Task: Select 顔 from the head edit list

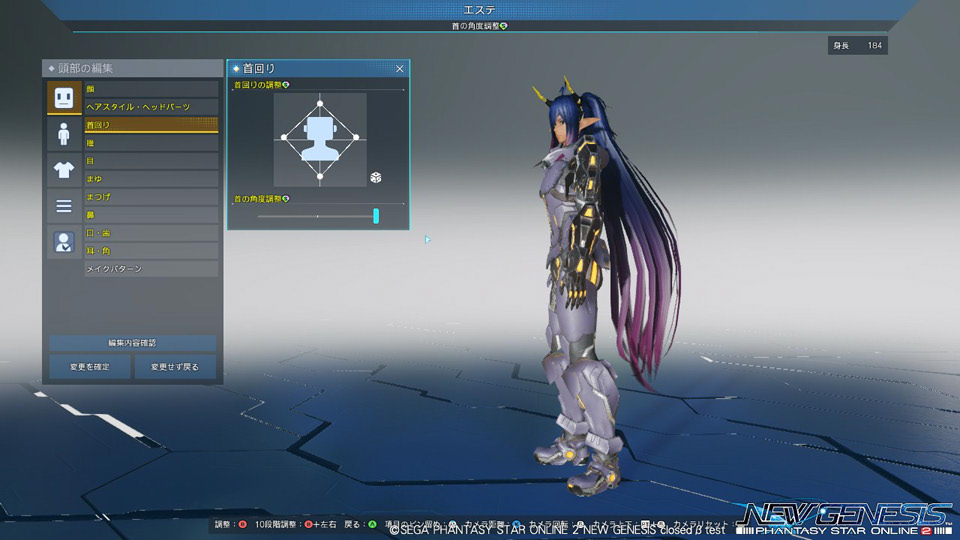Action: point(150,90)
